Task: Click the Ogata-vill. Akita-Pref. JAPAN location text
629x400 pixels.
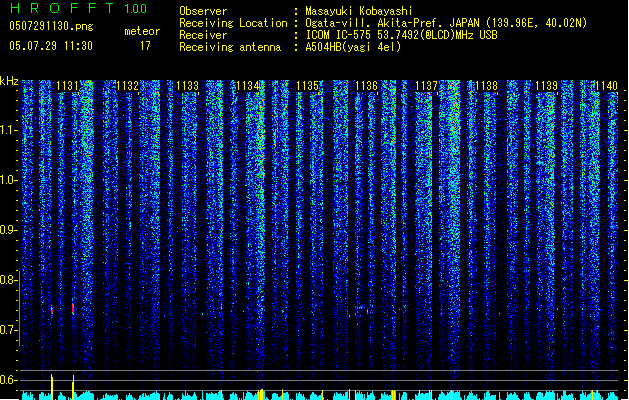Action: (446, 23)
